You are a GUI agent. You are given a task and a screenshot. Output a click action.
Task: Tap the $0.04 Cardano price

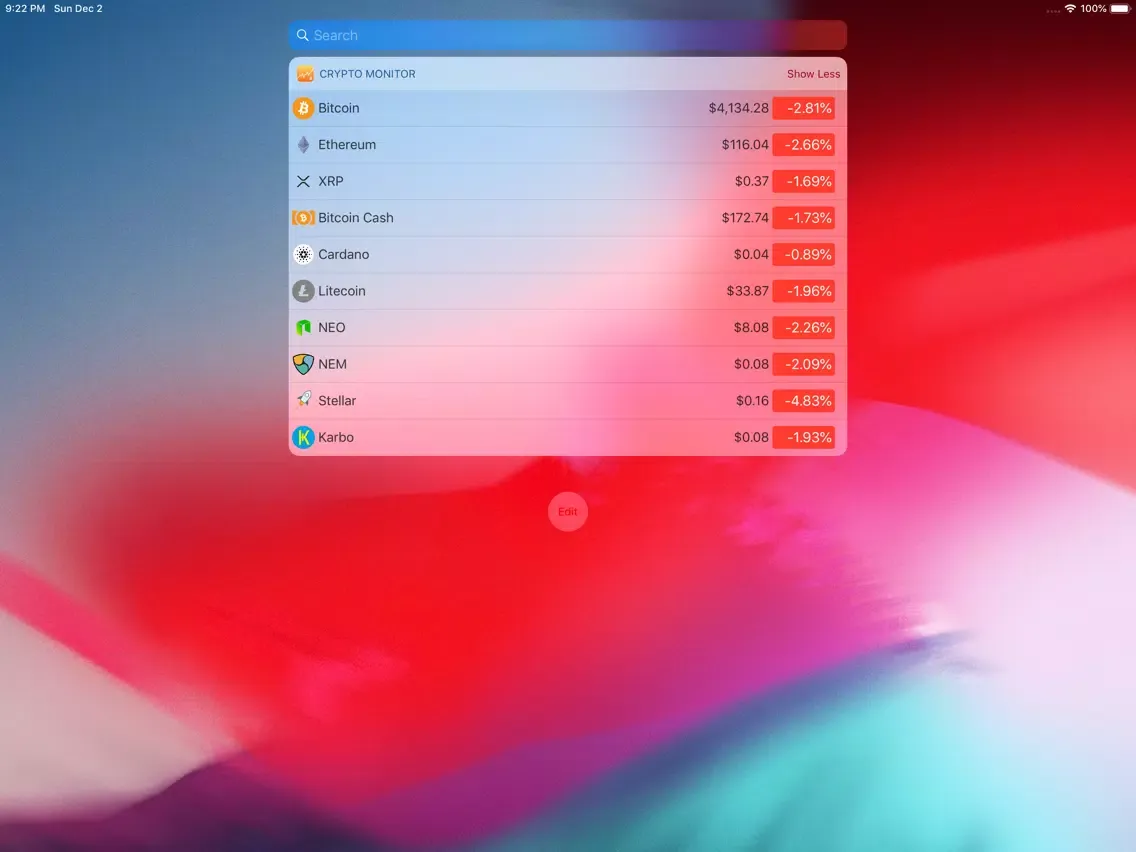click(x=751, y=254)
